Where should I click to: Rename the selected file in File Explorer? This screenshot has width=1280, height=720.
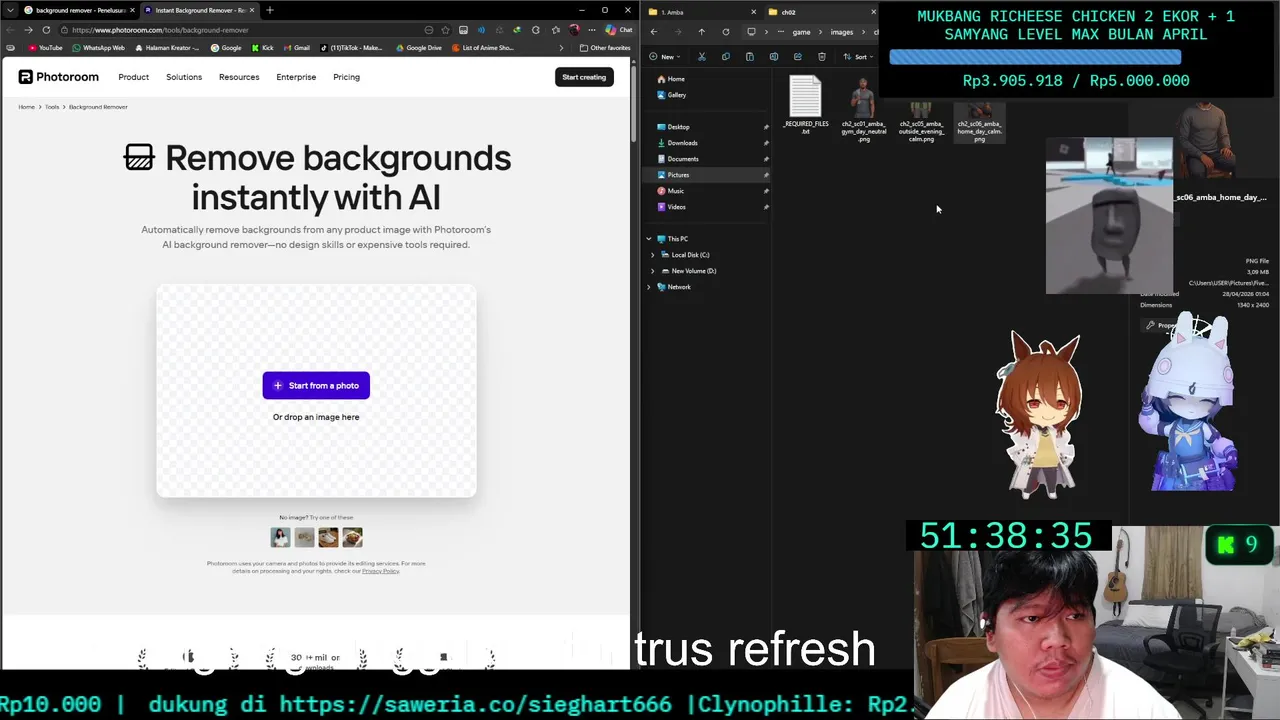[x=774, y=57]
